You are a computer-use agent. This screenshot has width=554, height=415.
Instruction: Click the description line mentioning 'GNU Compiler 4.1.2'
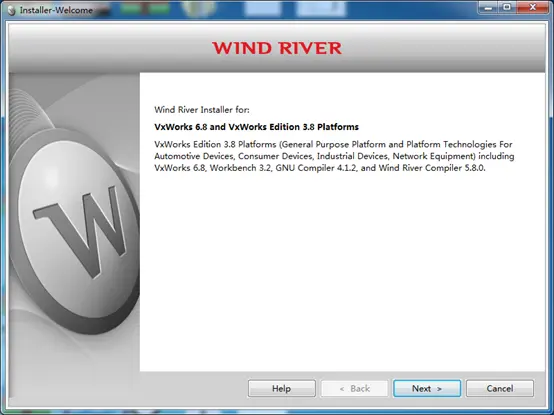(x=320, y=168)
